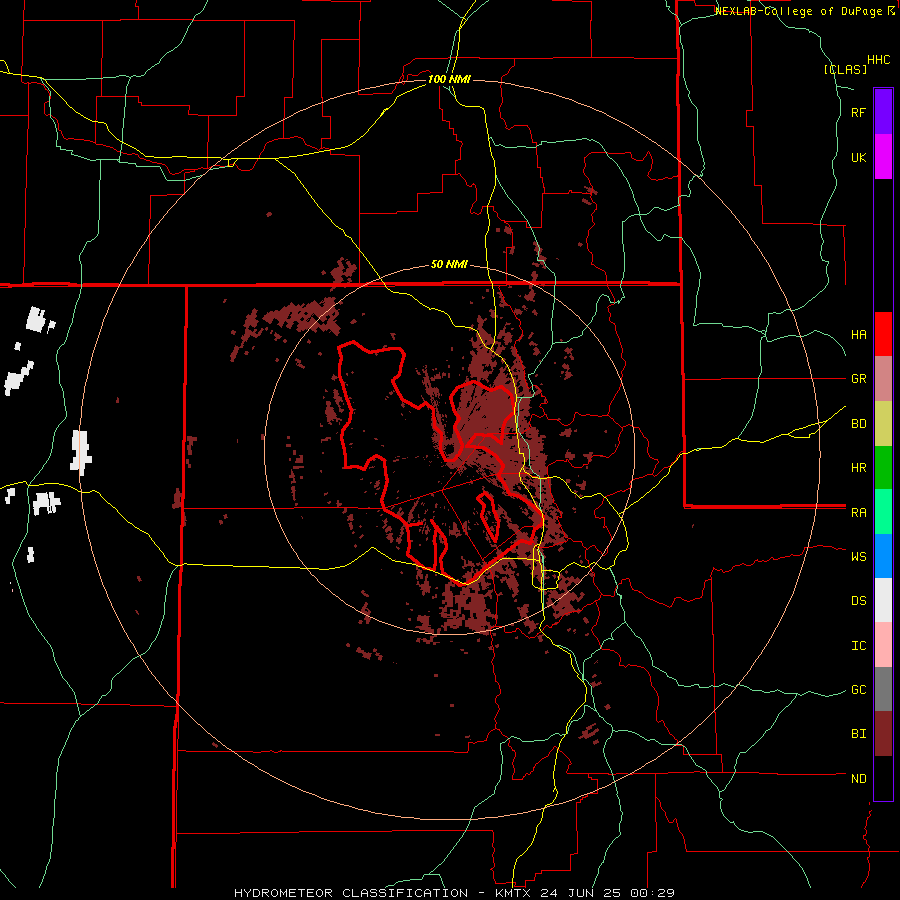Click the RF legend label
The width and height of the screenshot is (900, 900).
858,112
